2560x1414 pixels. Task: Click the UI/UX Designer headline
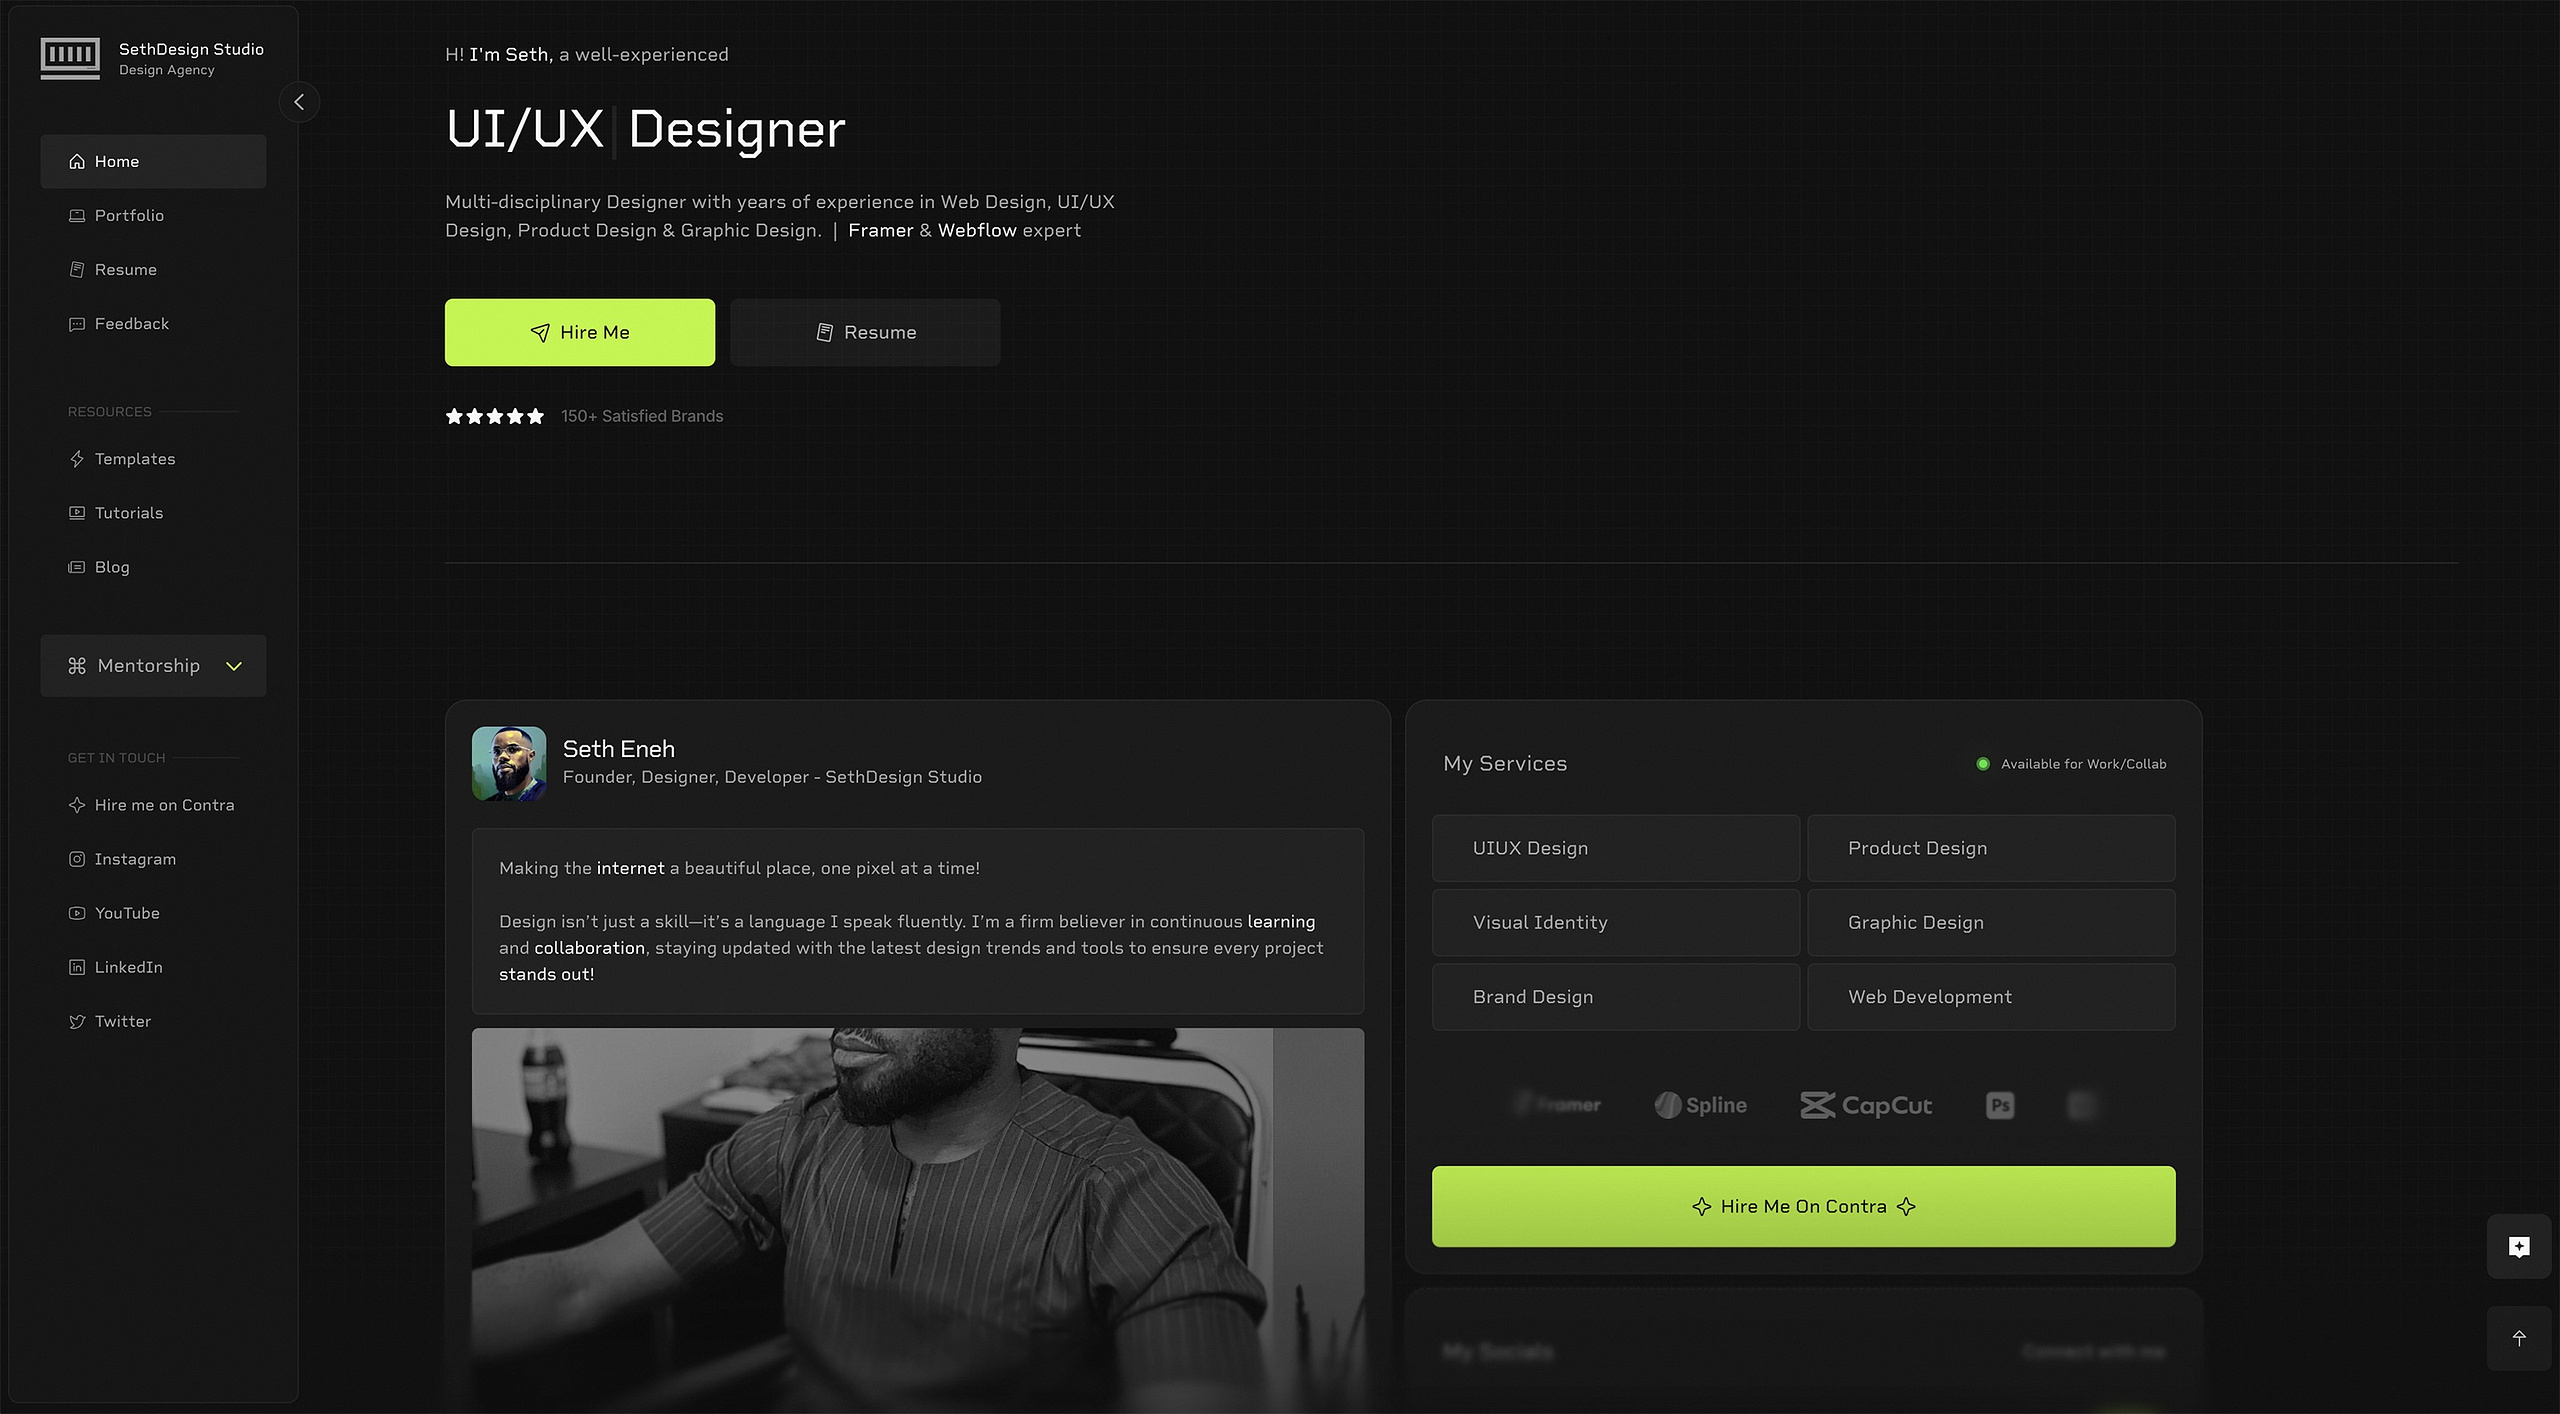coord(646,129)
